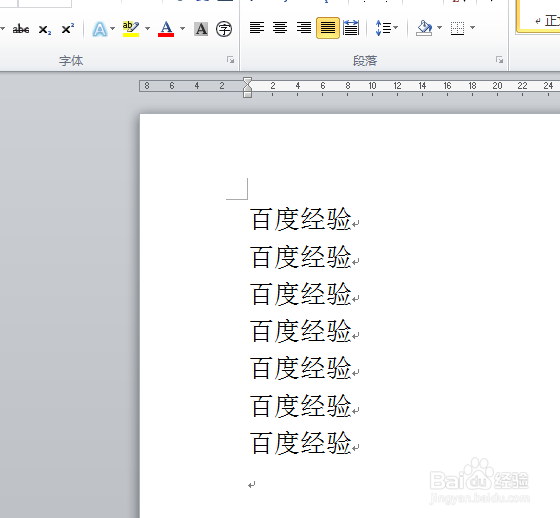Open highlight color dropdown arrow

click(147, 29)
